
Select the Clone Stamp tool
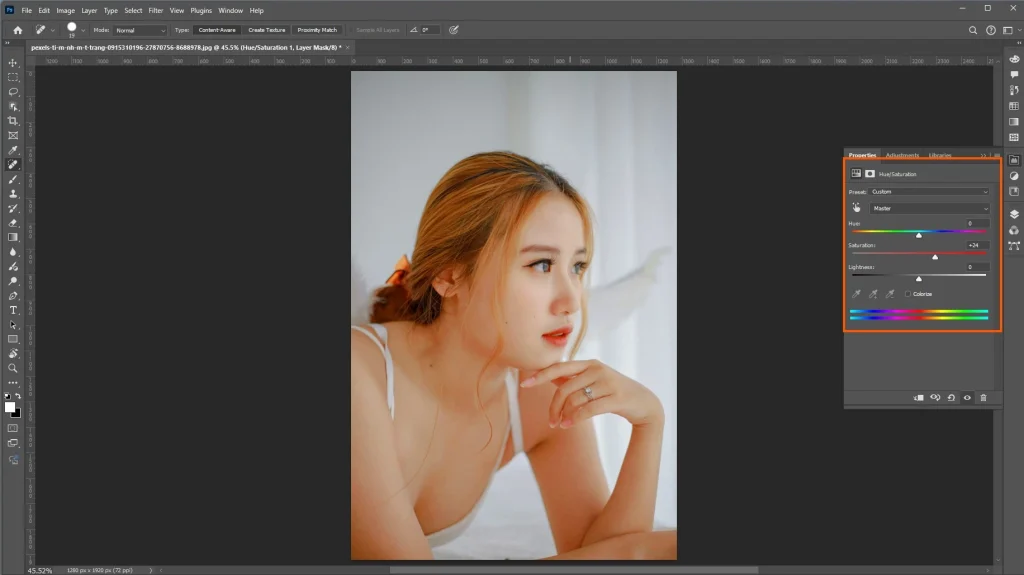tap(13, 194)
